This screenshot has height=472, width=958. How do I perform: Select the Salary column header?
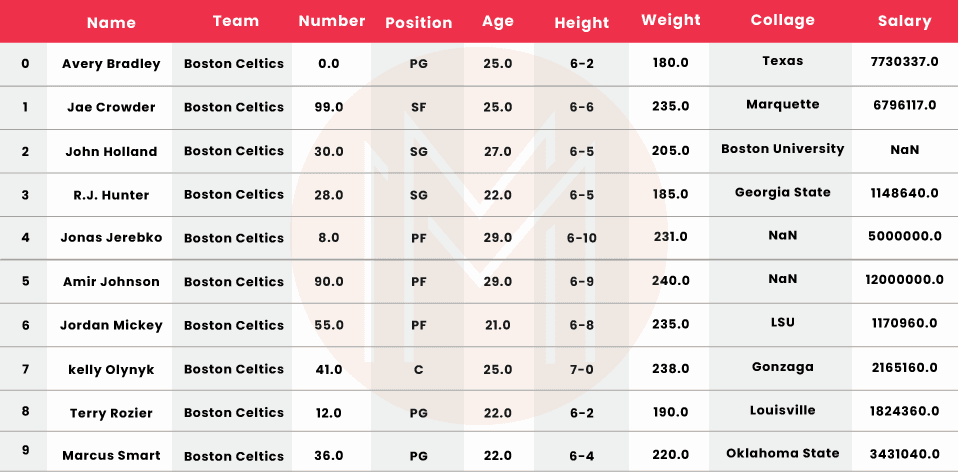click(904, 21)
